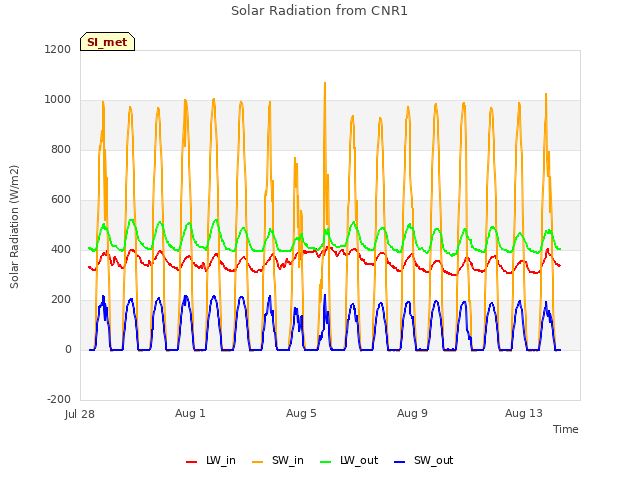Click the orange SW_in legend swatch
This screenshot has width=640, height=480.
(x=258, y=462)
